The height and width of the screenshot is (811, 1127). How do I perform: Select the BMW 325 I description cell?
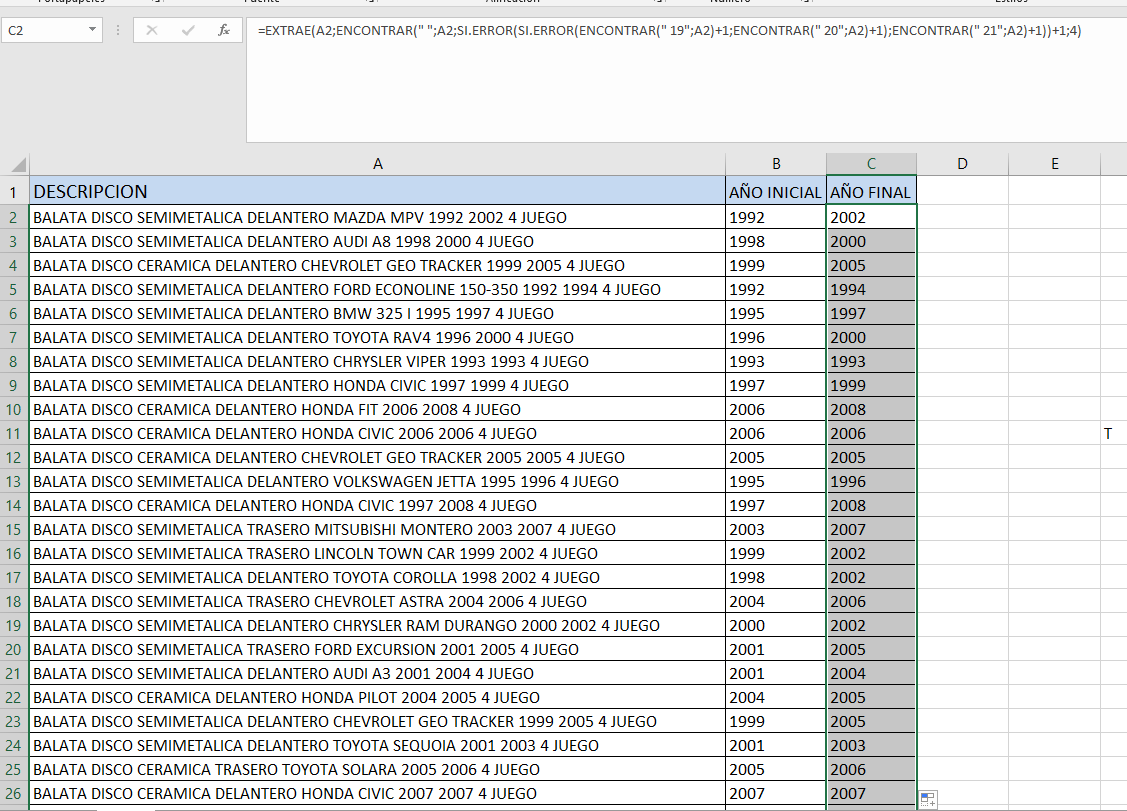[377, 313]
